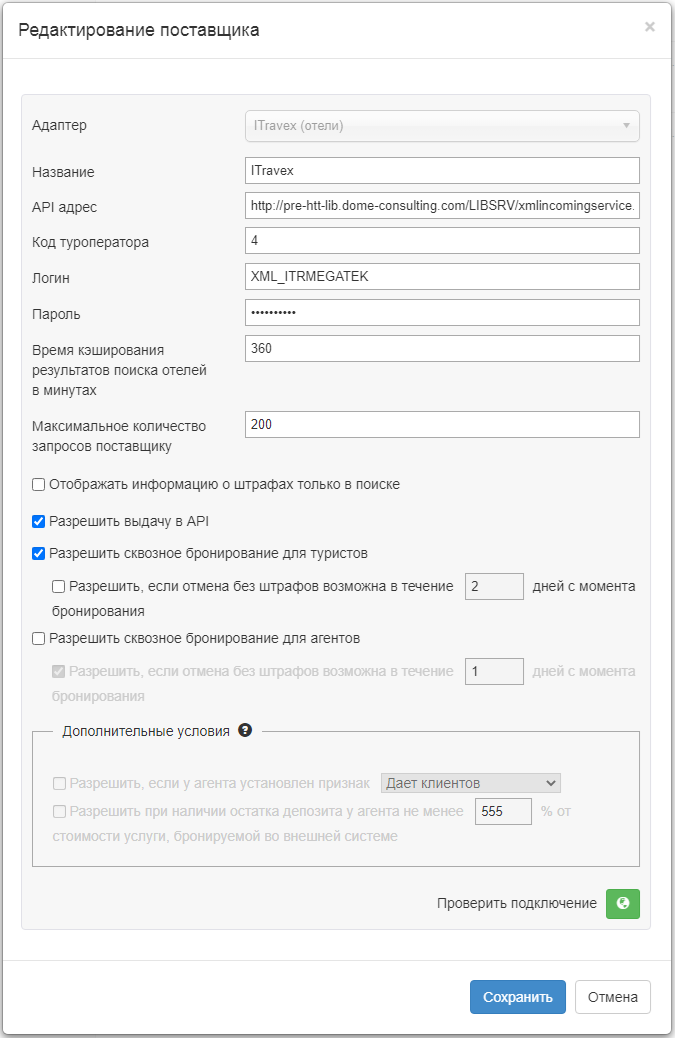Expand the "Дает клиентов" dropdown
This screenshot has height=1038, width=675.
point(470,783)
